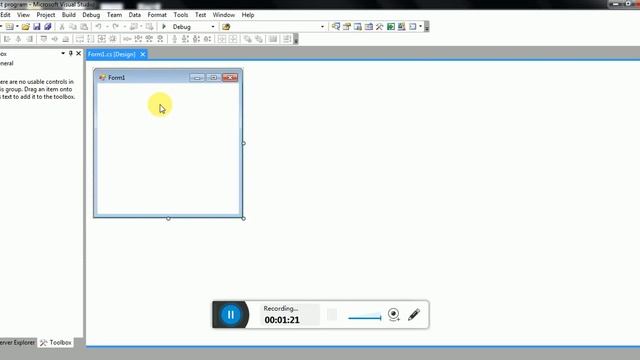Open the Debug menu
This screenshot has height=360, width=640.
91,15
